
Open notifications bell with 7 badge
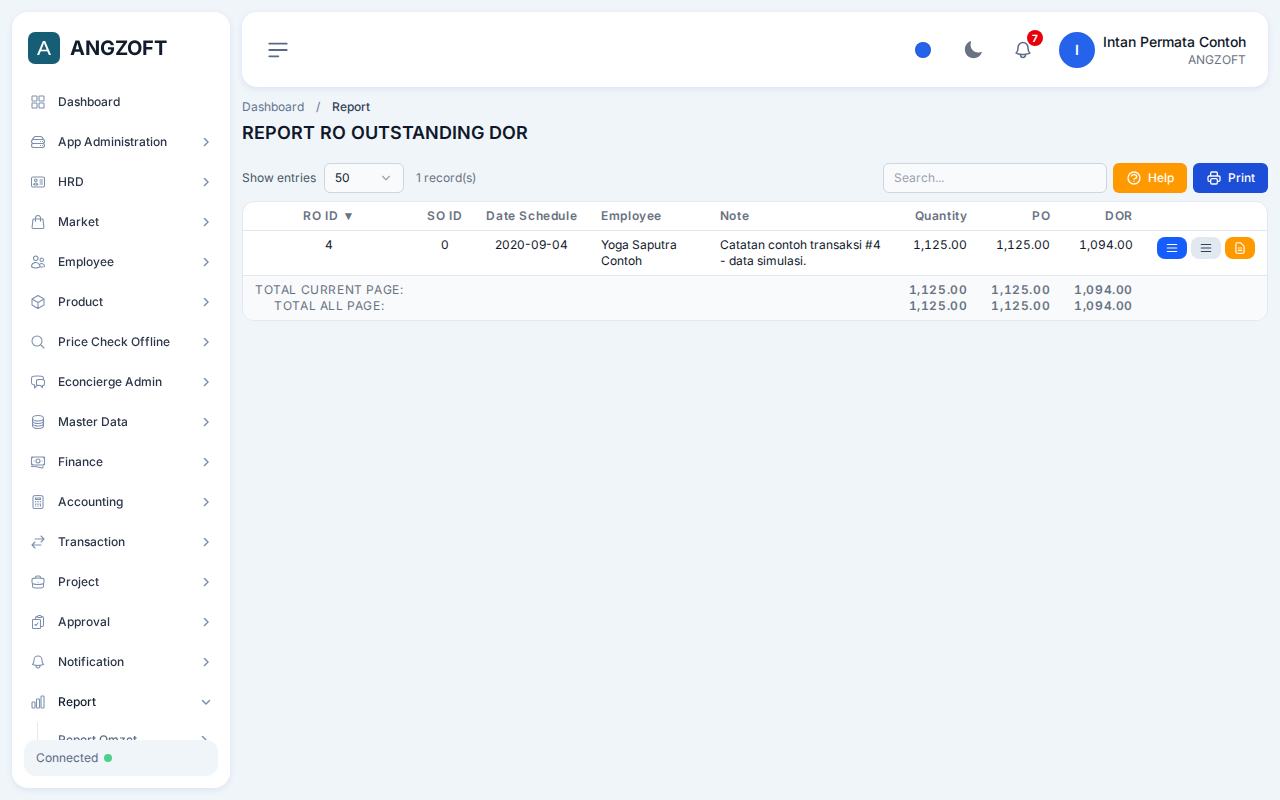tap(1023, 49)
